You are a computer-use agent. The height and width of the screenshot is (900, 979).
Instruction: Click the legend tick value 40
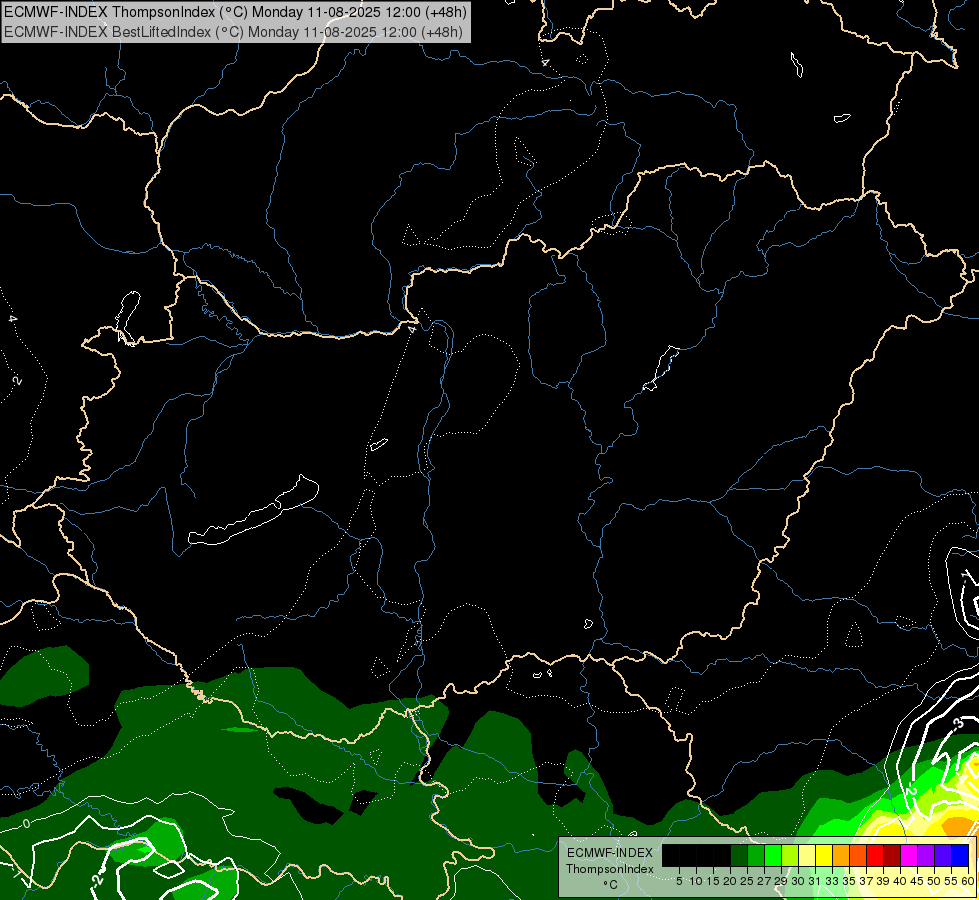pyautogui.click(x=900, y=881)
